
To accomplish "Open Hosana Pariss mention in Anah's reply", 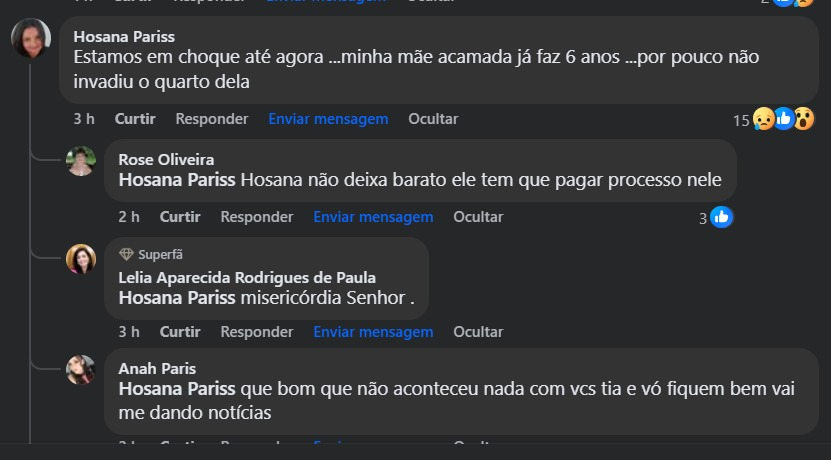I will [177, 388].
